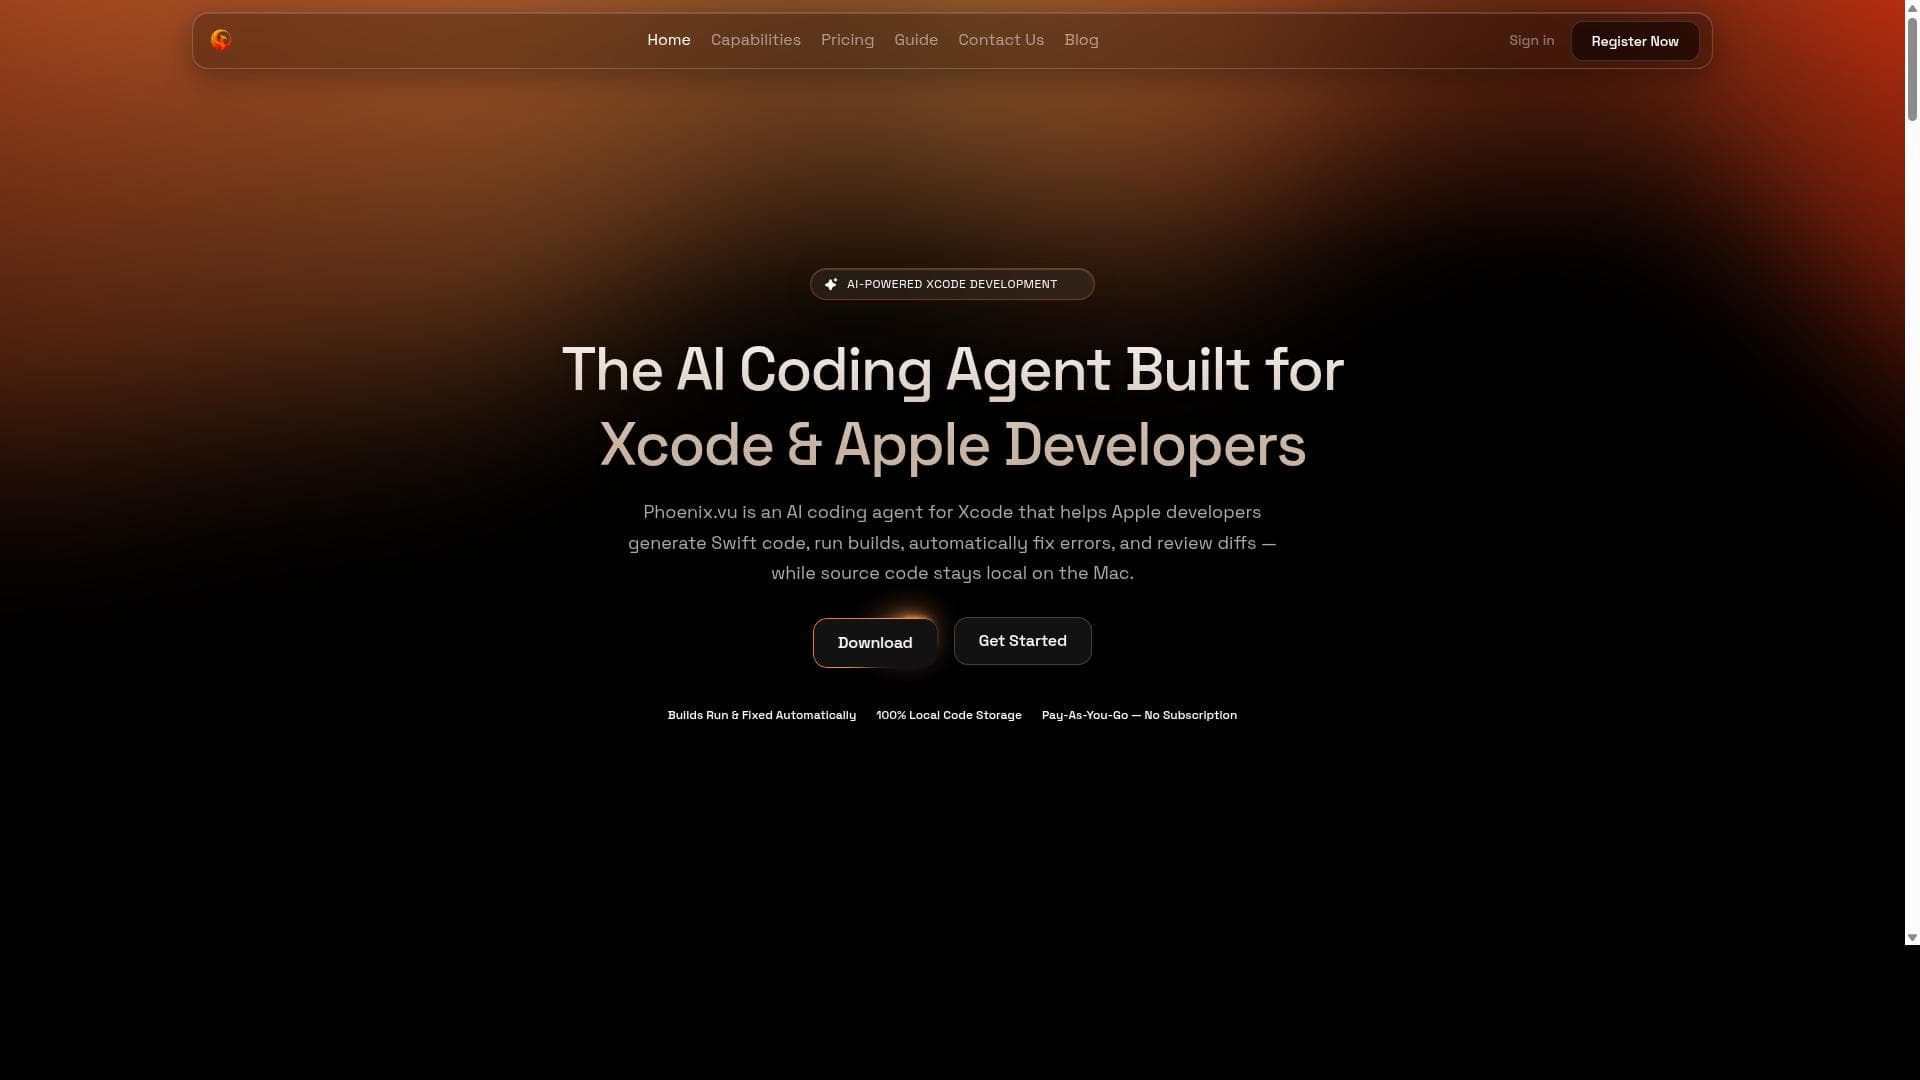
Task: Click the sparkle icon in the AI-powered badge
Action: click(831, 284)
